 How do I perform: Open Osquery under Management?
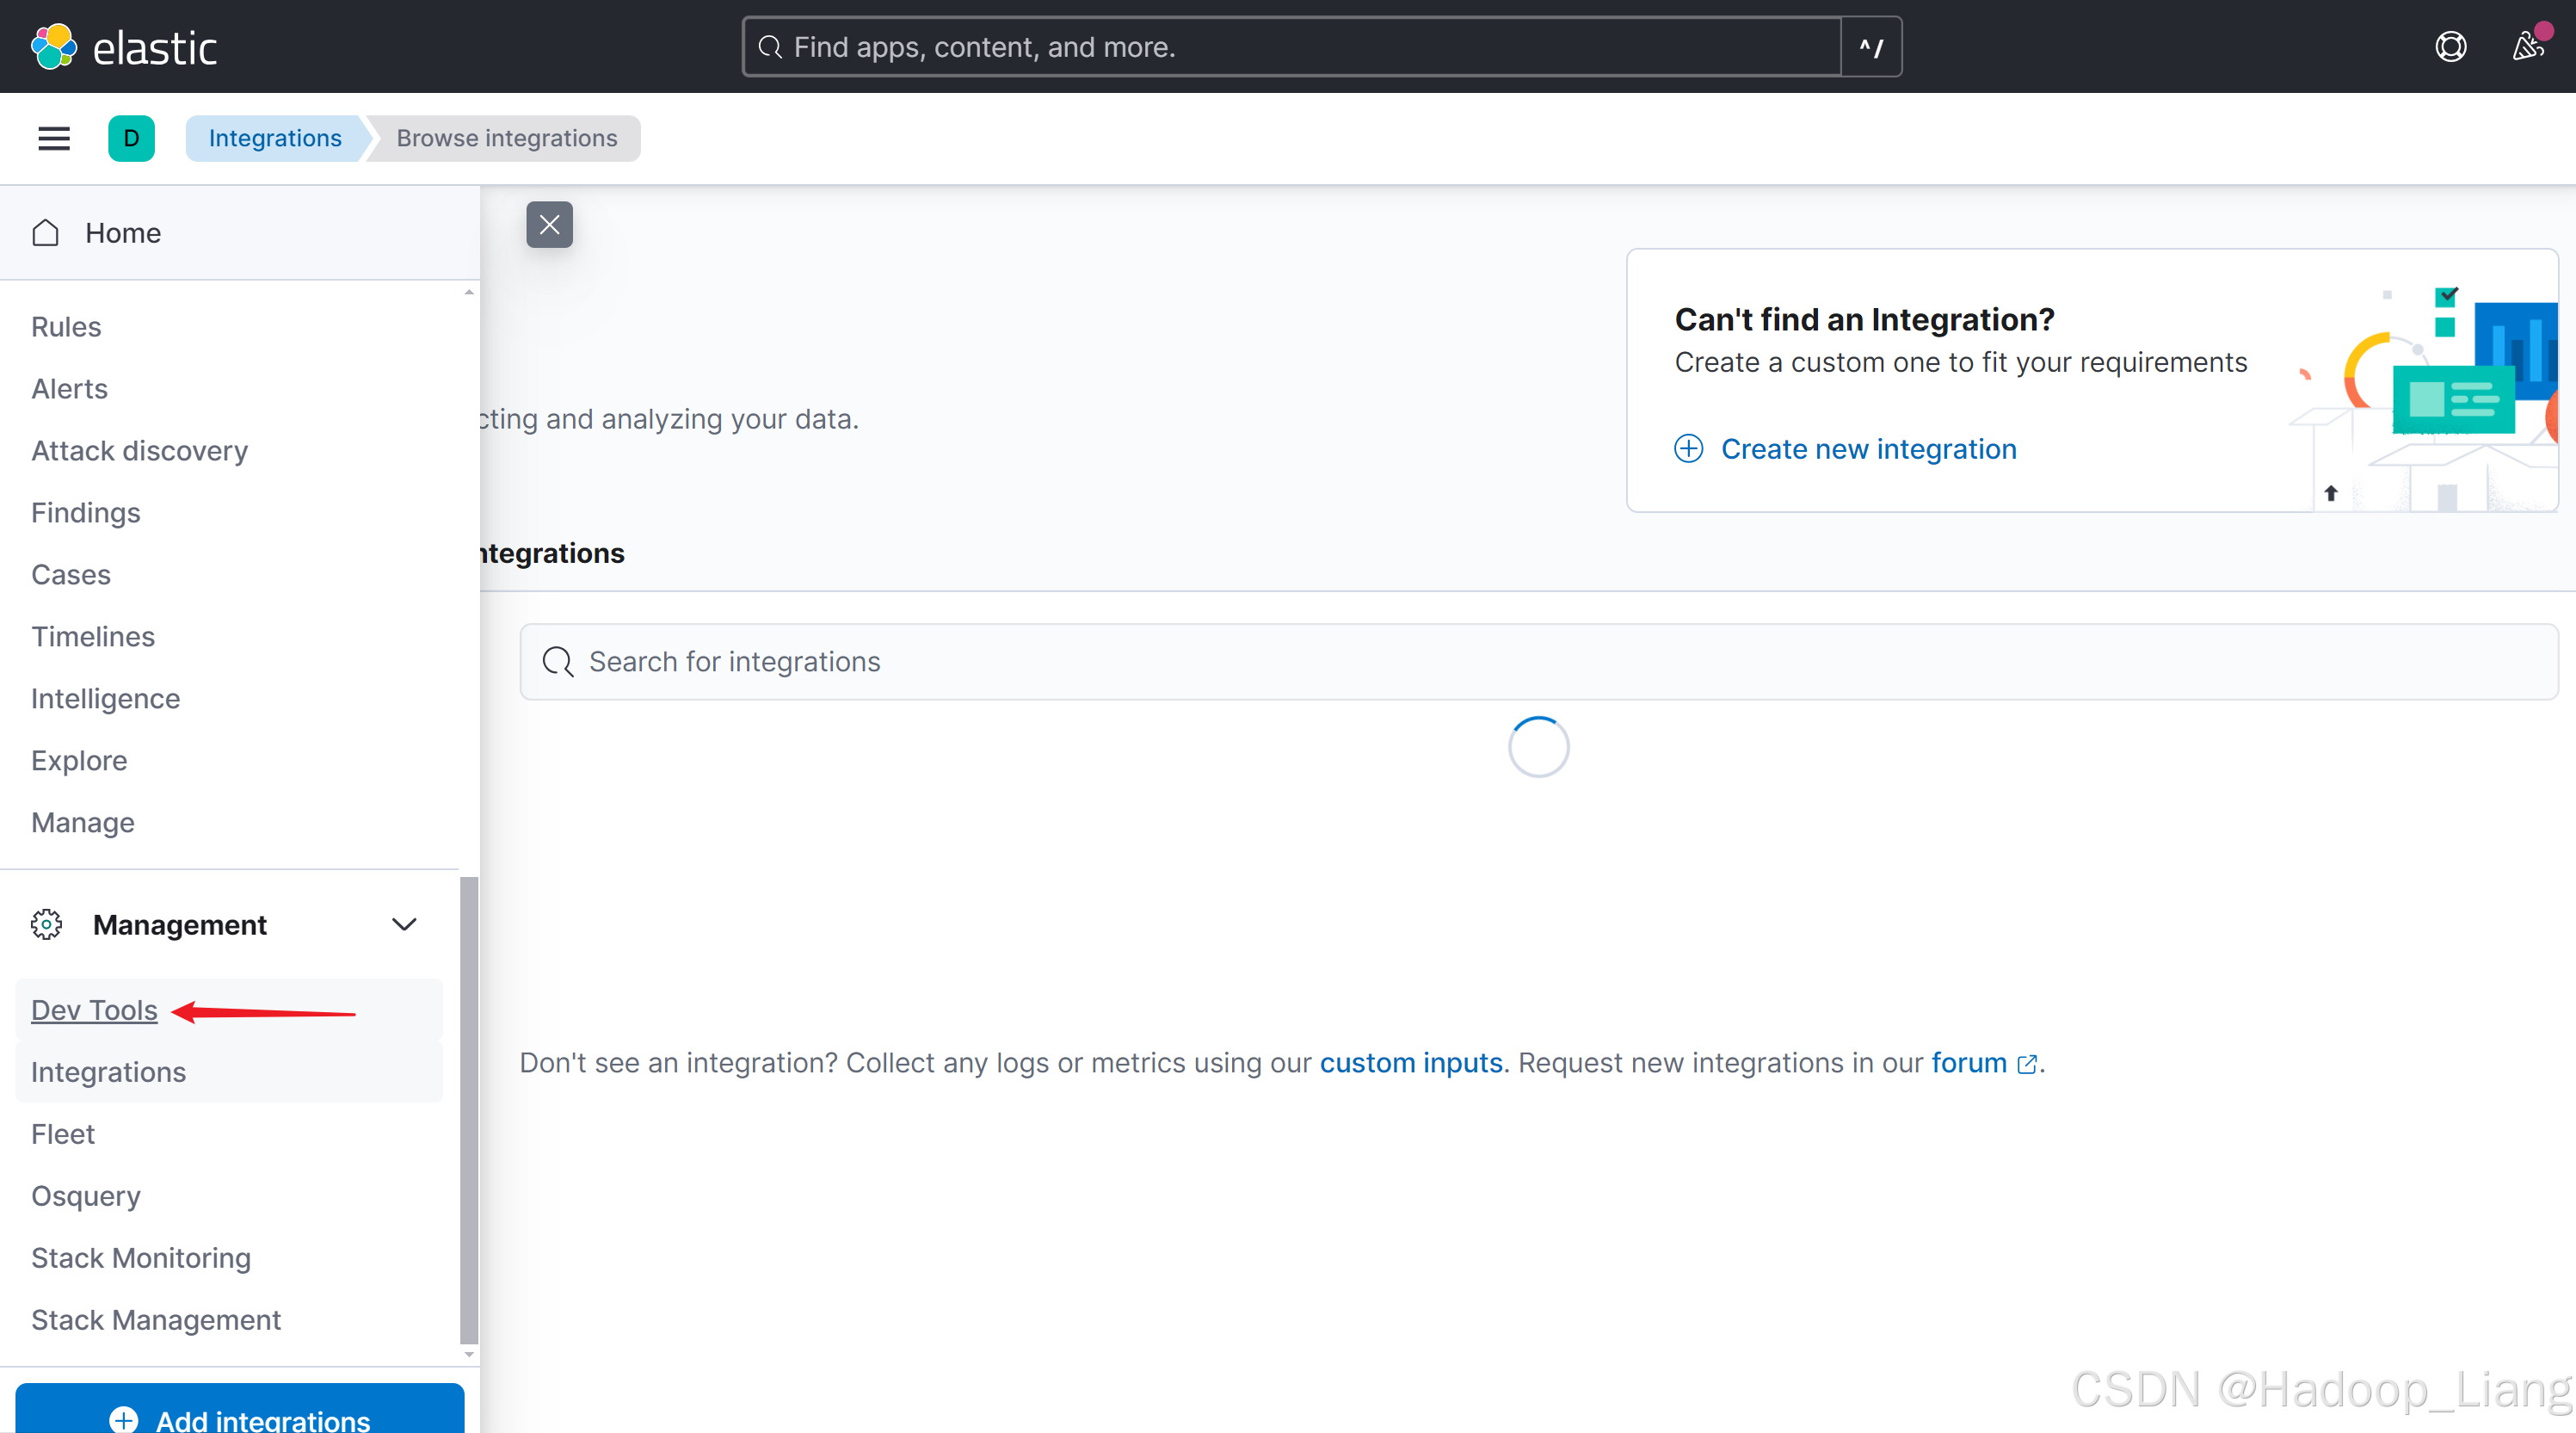pos(85,1196)
